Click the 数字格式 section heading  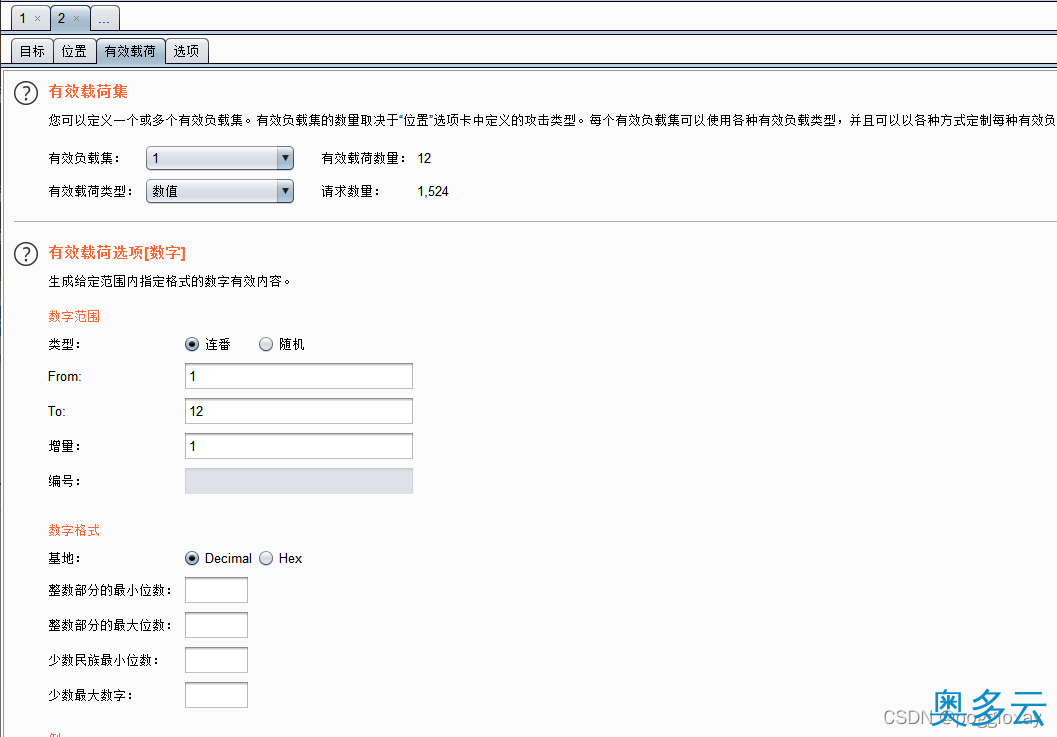coord(74,531)
